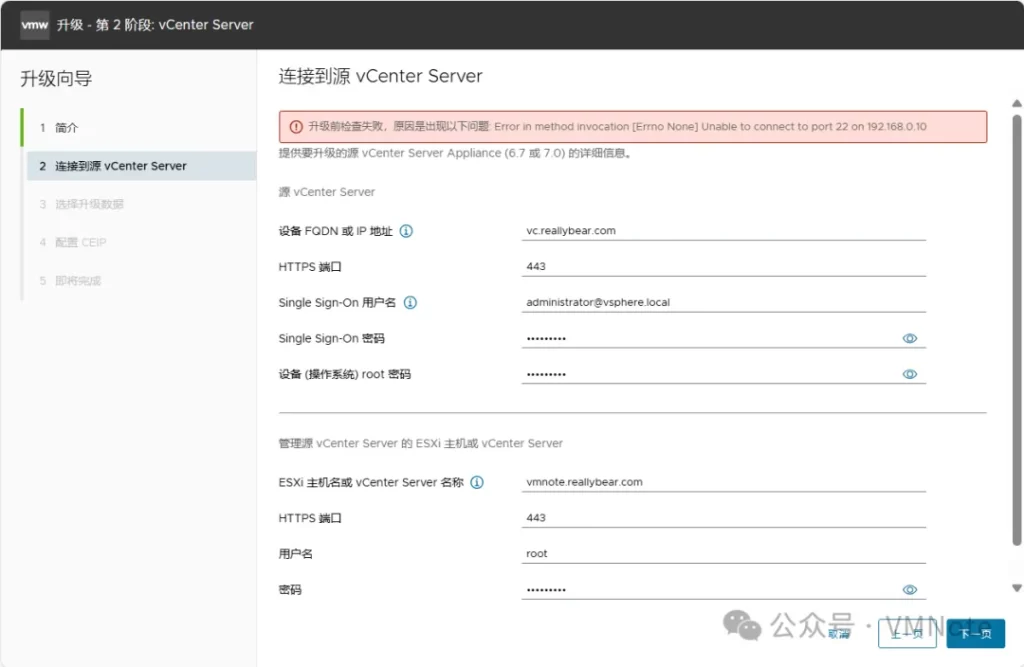Click info icon beside Single Sign-On 用户名

click(x=410, y=303)
